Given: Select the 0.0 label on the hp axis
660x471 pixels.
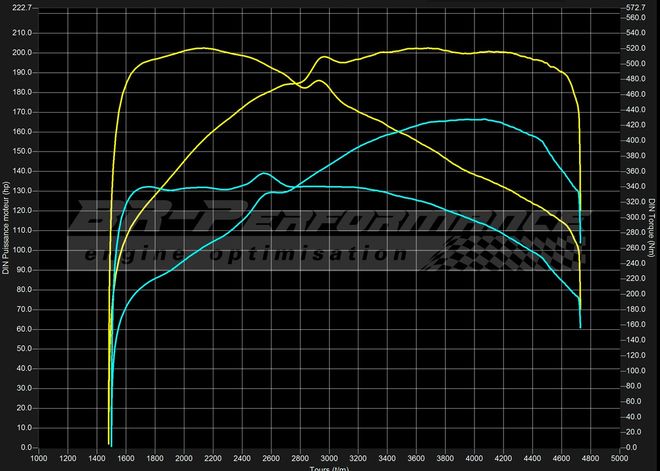Looking at the screenshot, I should pyautogui.click(x=26, y=447).
